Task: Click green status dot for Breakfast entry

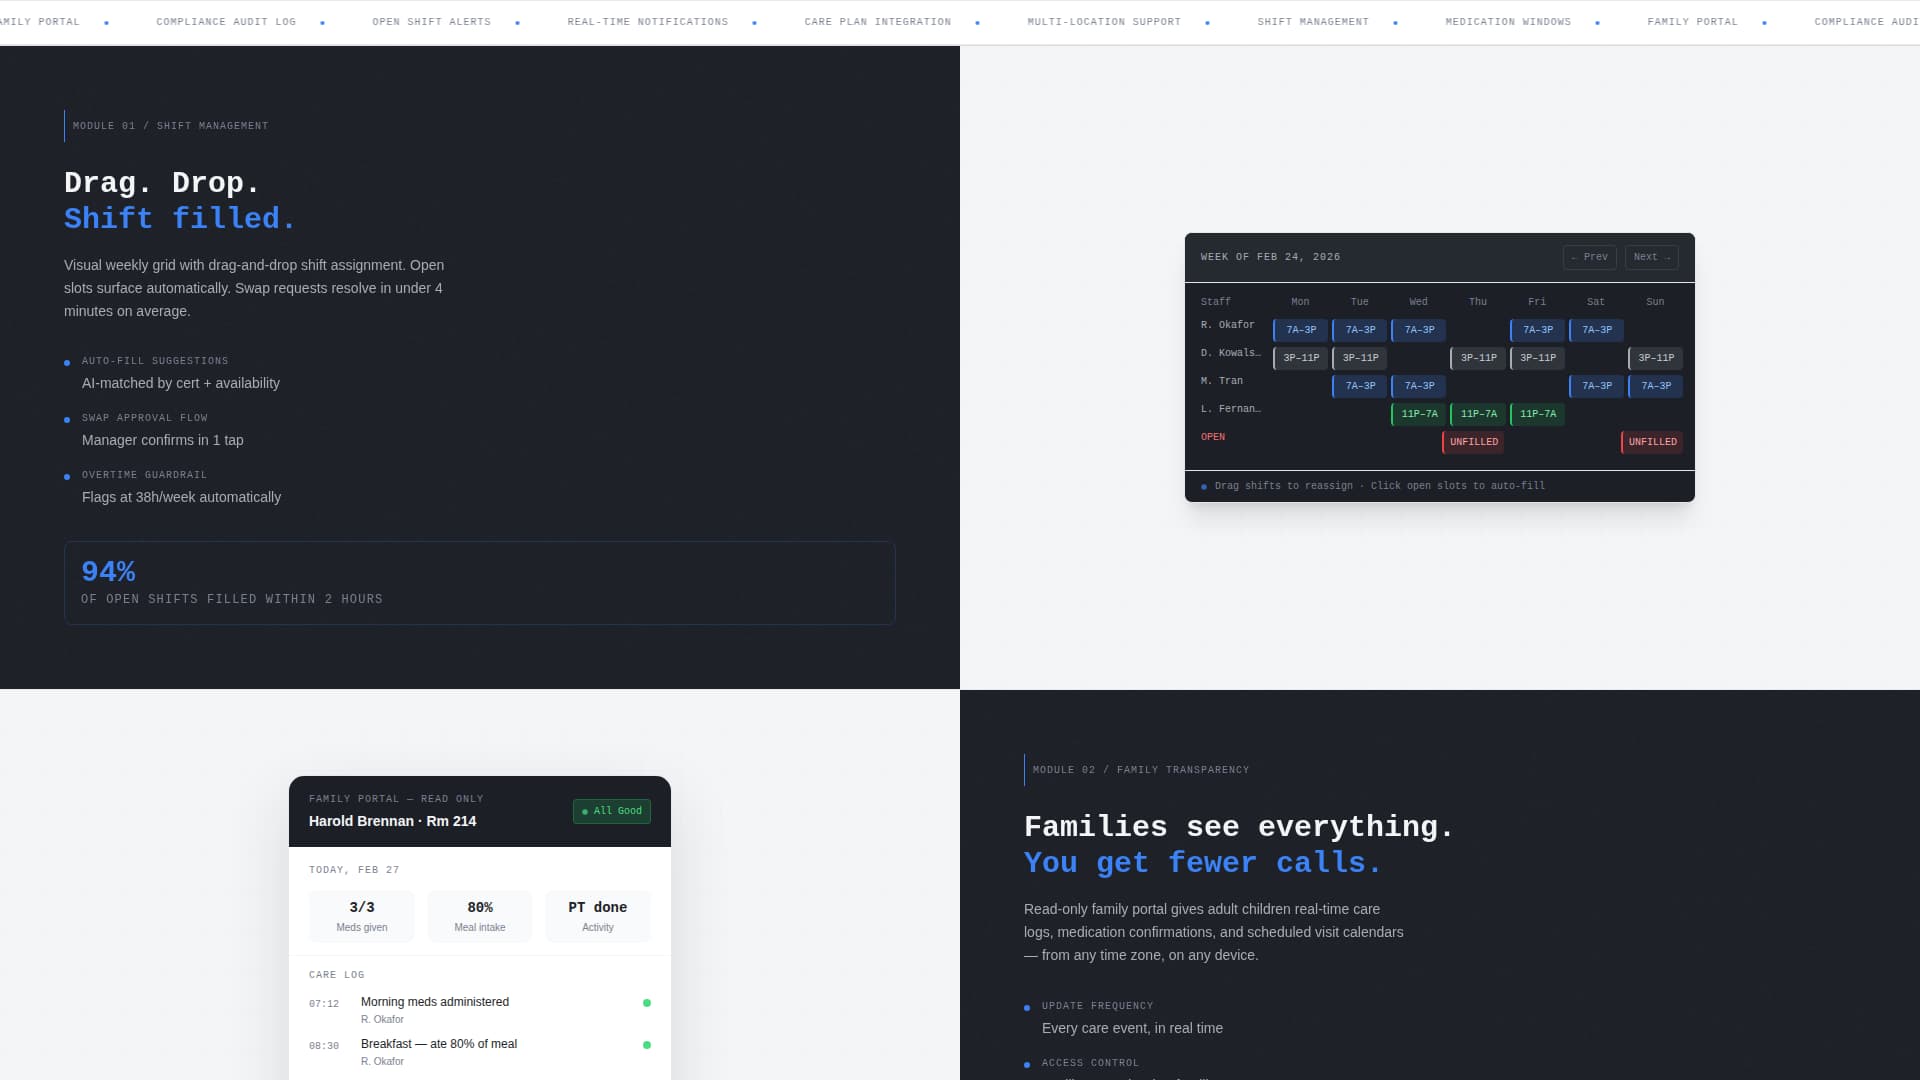Action: pyautogui.click(x=647, y=1045)
